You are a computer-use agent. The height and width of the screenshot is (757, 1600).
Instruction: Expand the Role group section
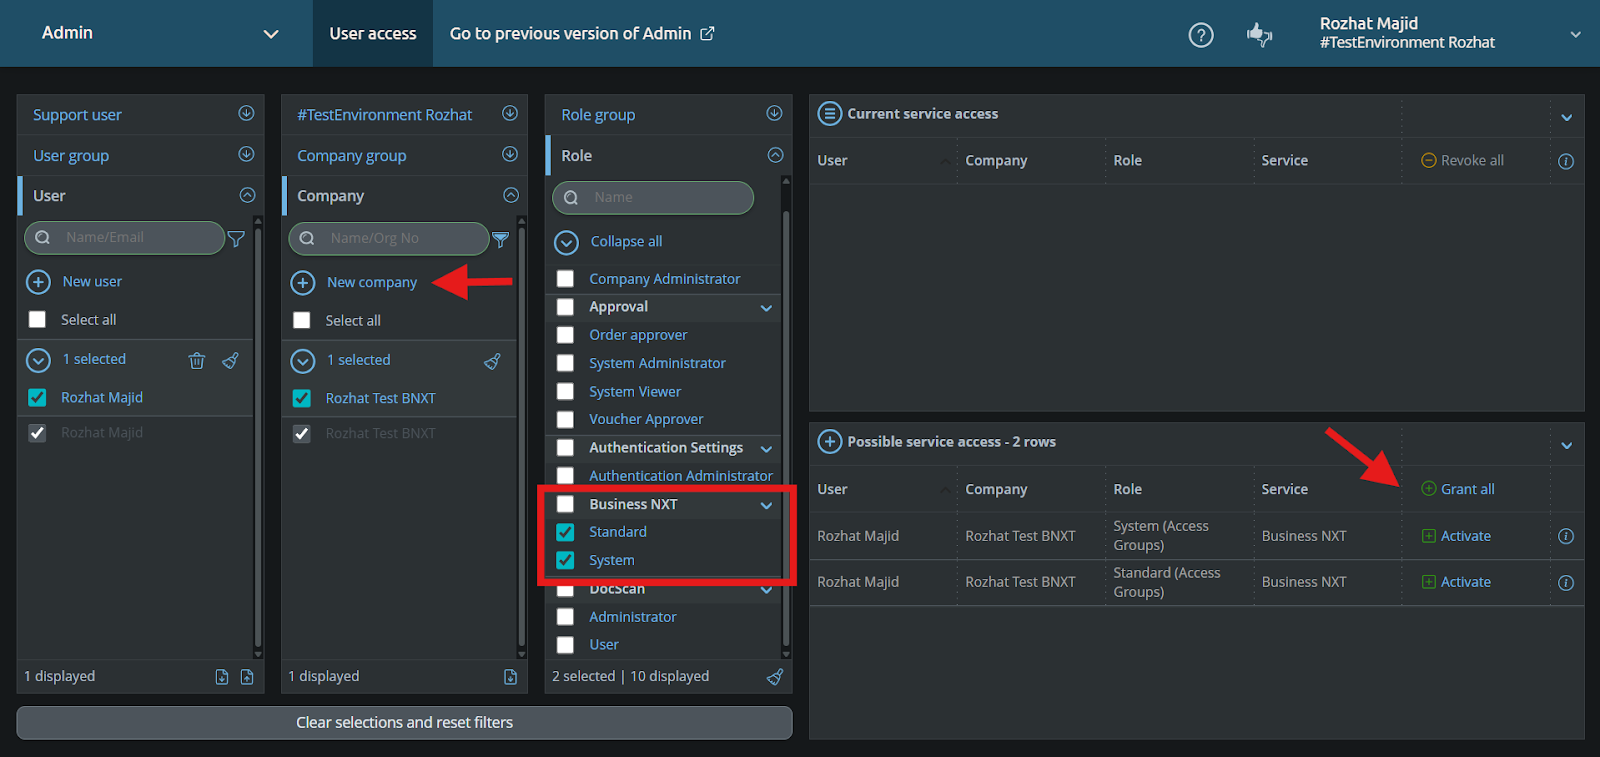(774, 114)
